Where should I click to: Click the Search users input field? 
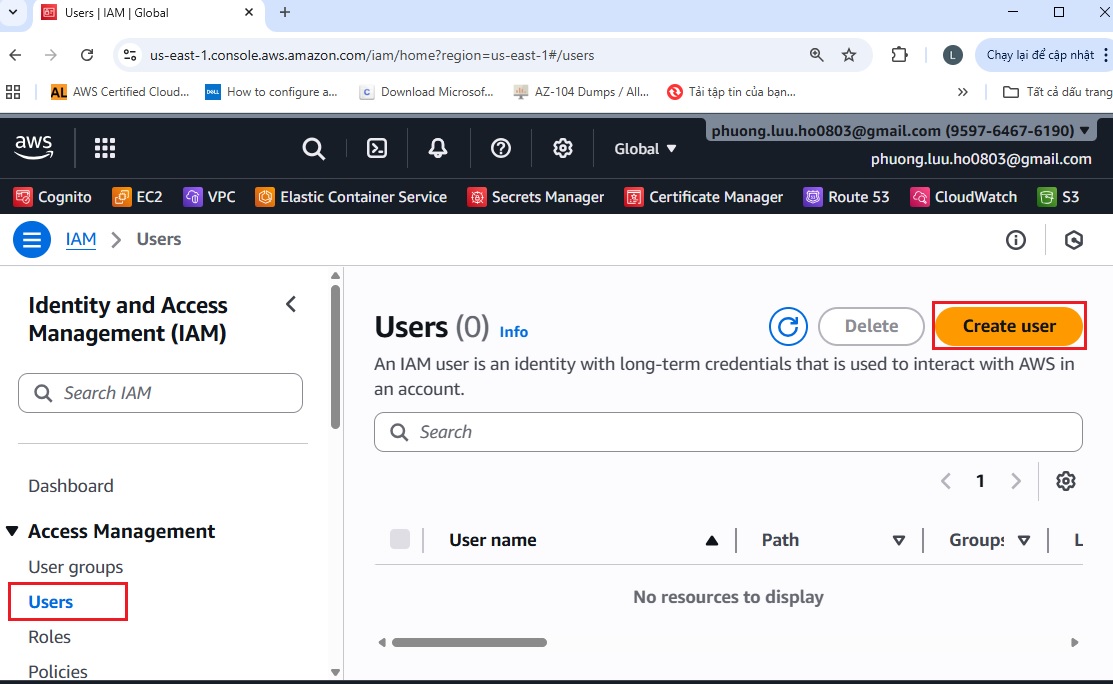[728, 432]
